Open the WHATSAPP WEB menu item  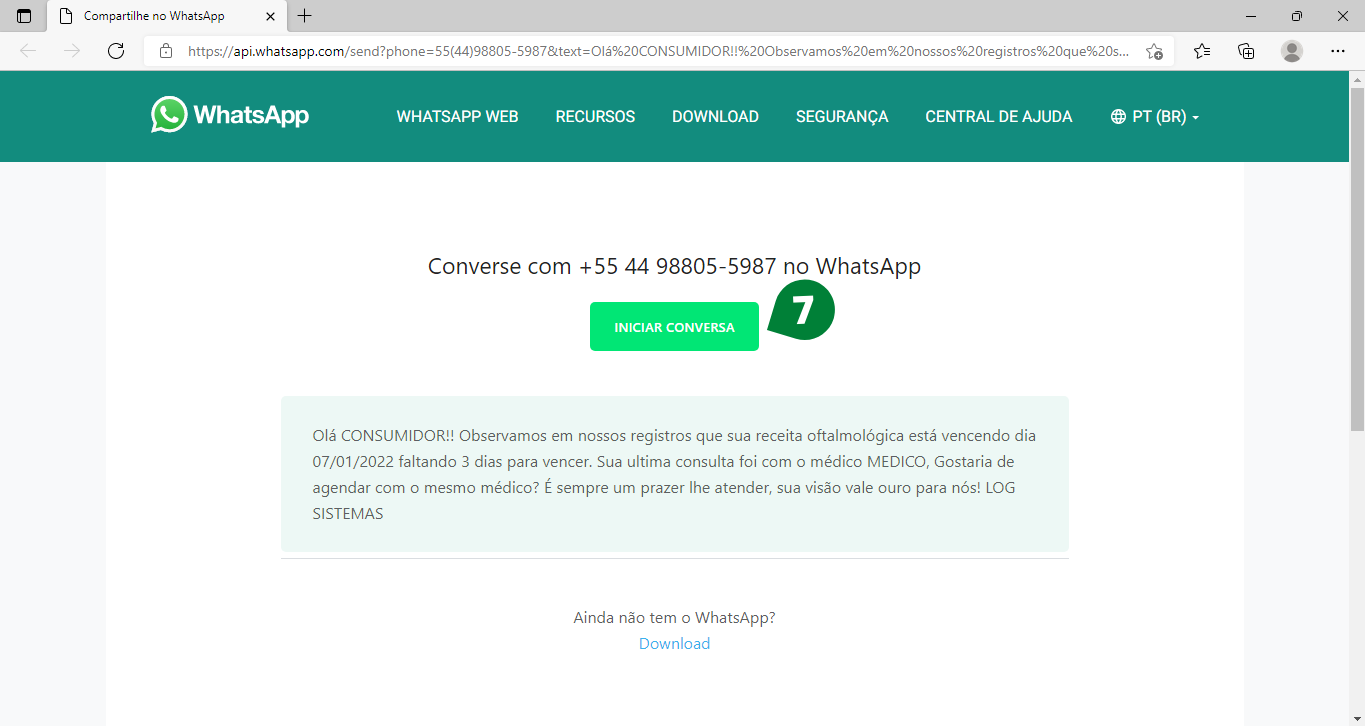(x=457, y=117)
